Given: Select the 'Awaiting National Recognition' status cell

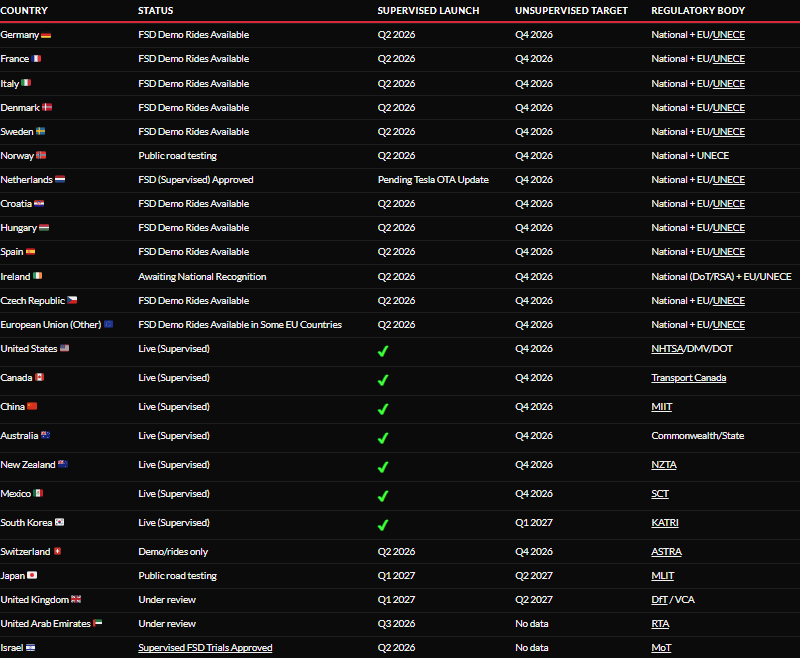Looking at the screenshot, I should point(202,276).
